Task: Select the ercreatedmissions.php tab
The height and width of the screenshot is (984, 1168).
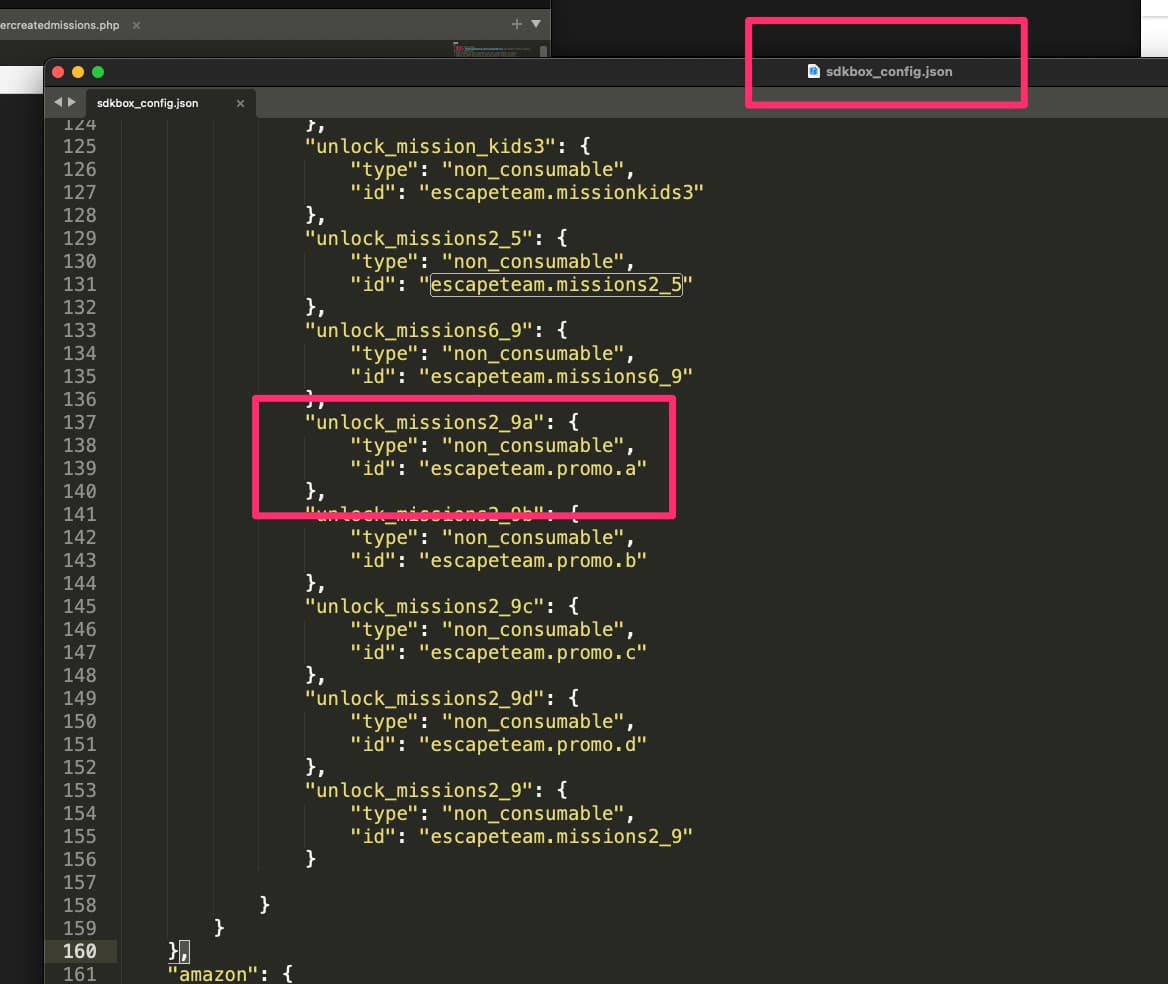Action: (60, 25)
